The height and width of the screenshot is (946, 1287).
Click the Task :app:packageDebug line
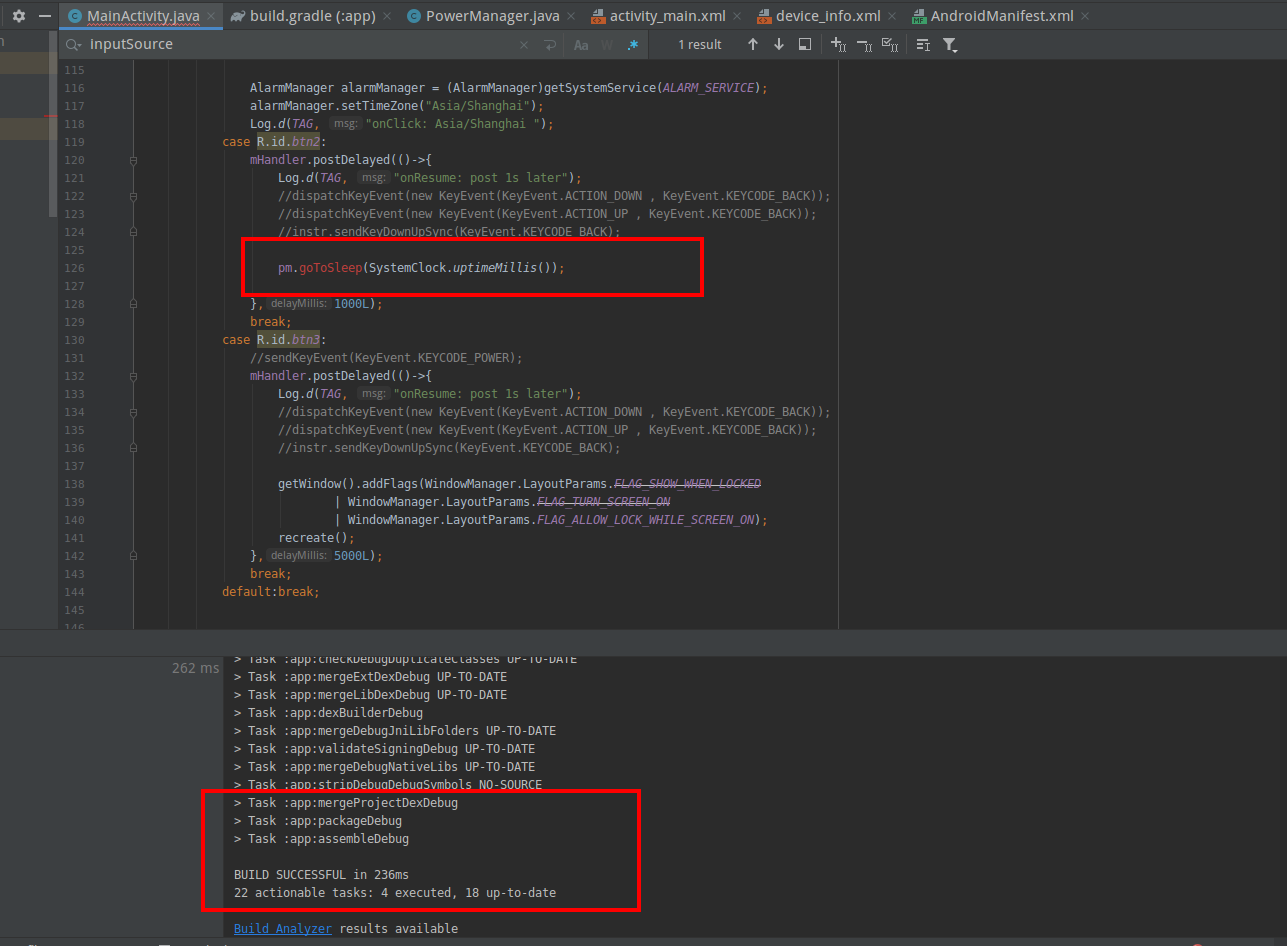click(x=318, y=821)
